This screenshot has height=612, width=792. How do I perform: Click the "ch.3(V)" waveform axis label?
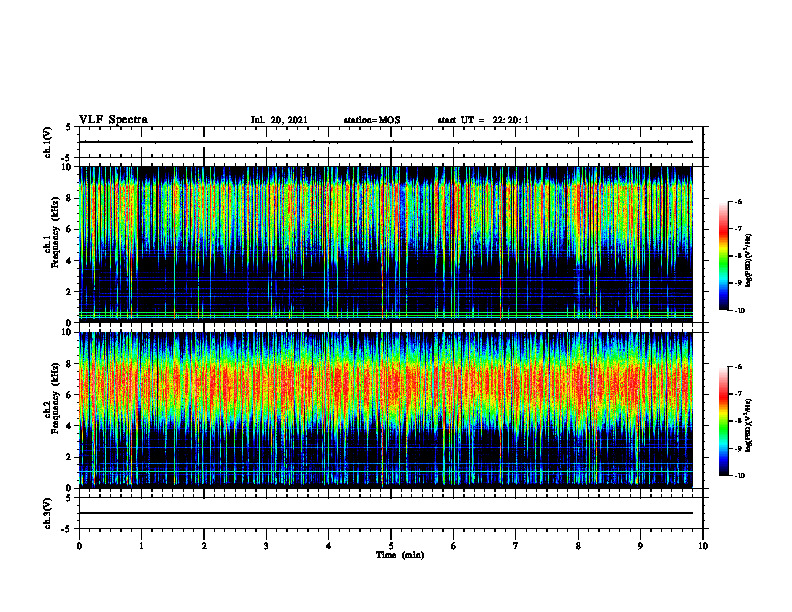tap(47, 513)
